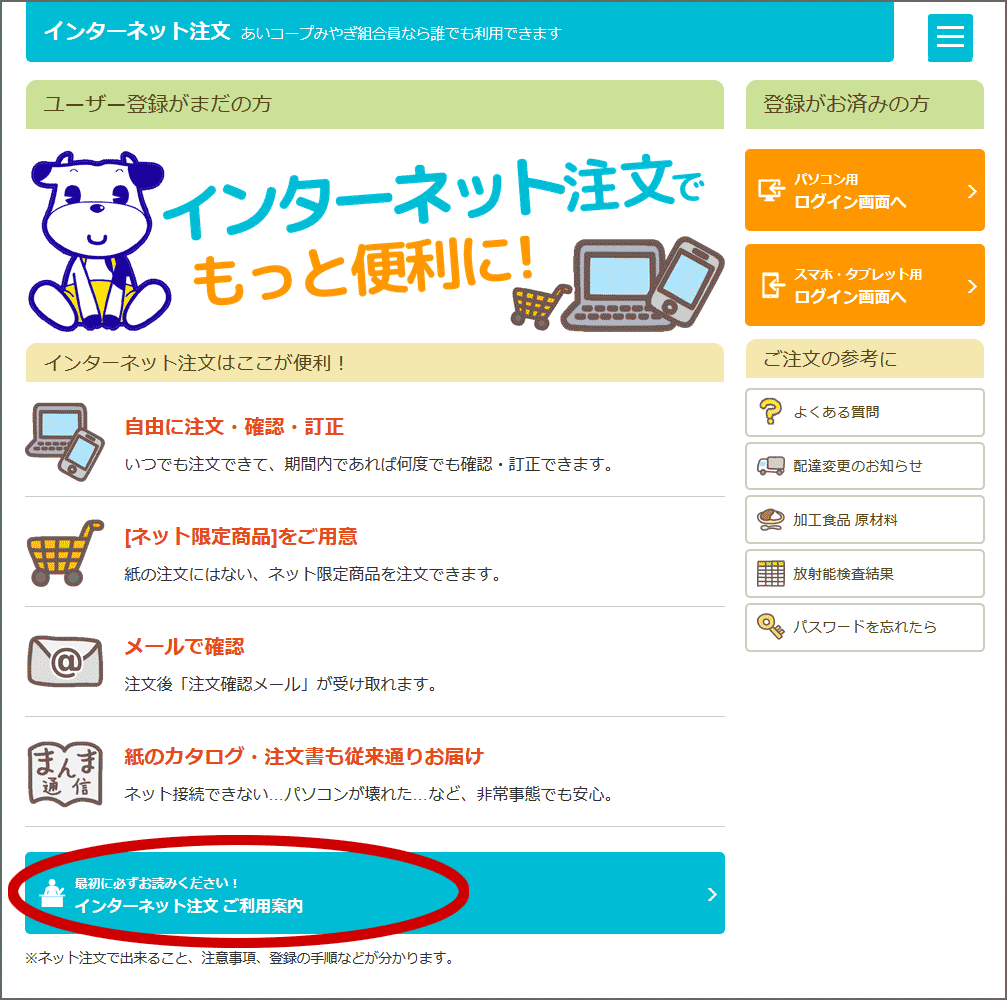The height and width of the screenshot is (1000, 1007).
Task: Open スマホ・タブレット用 ログイン画面へ button
Action: click(864, 285)
